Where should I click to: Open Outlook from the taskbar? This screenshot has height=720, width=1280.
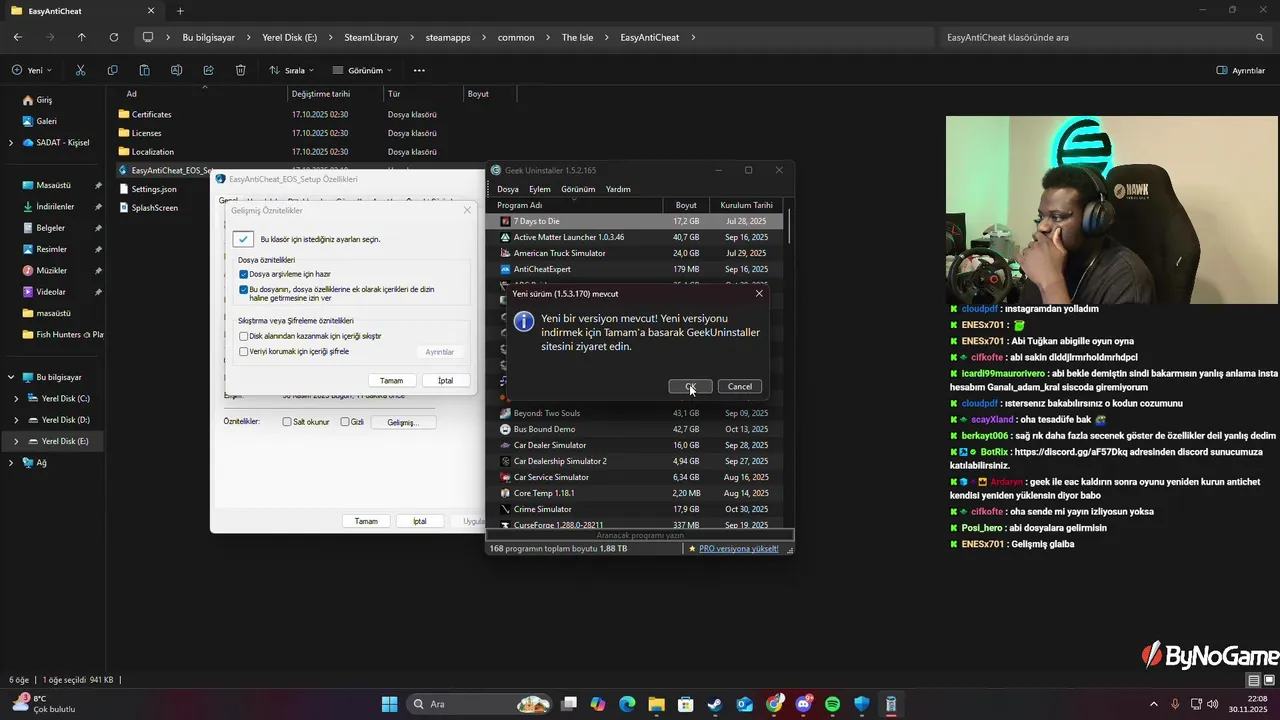[x=745, y=704]
